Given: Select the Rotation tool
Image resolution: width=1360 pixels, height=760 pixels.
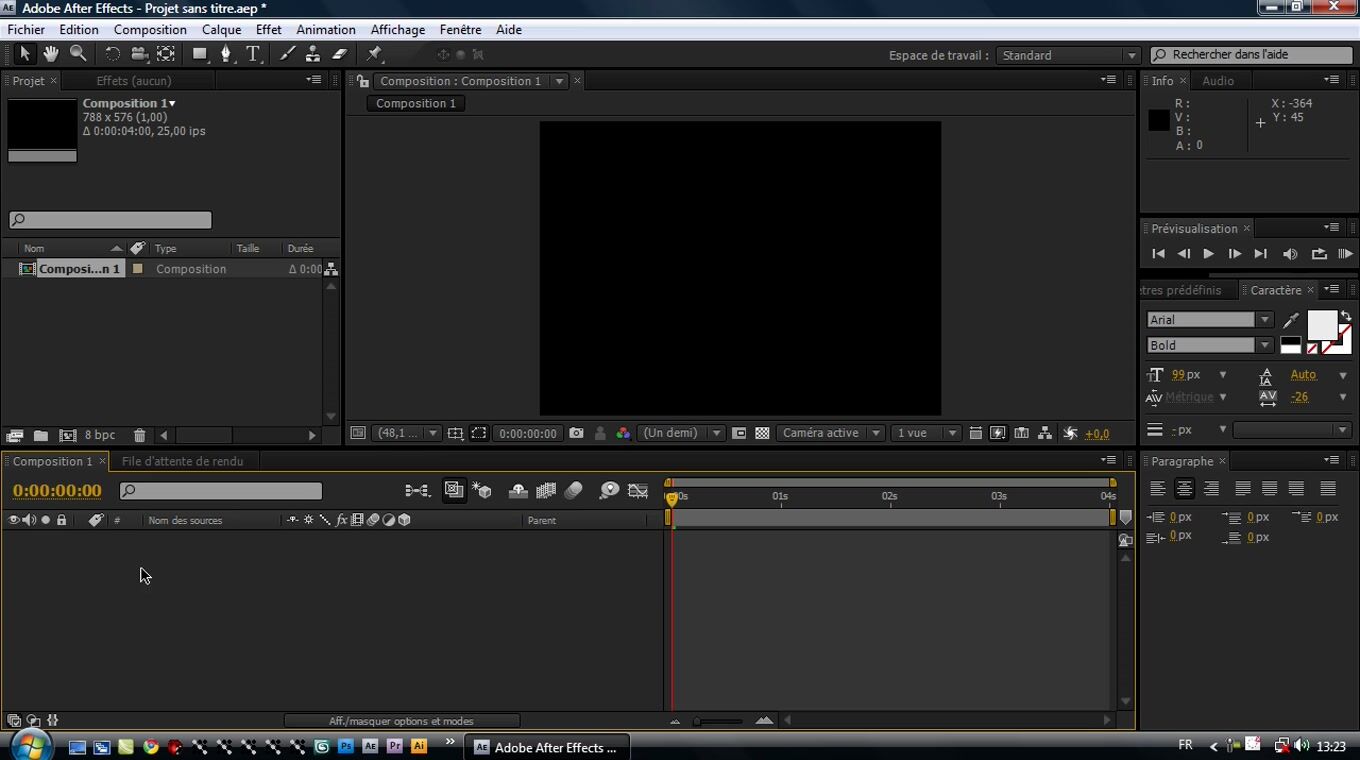Looking at the screenshot, I should coord(112,54).
